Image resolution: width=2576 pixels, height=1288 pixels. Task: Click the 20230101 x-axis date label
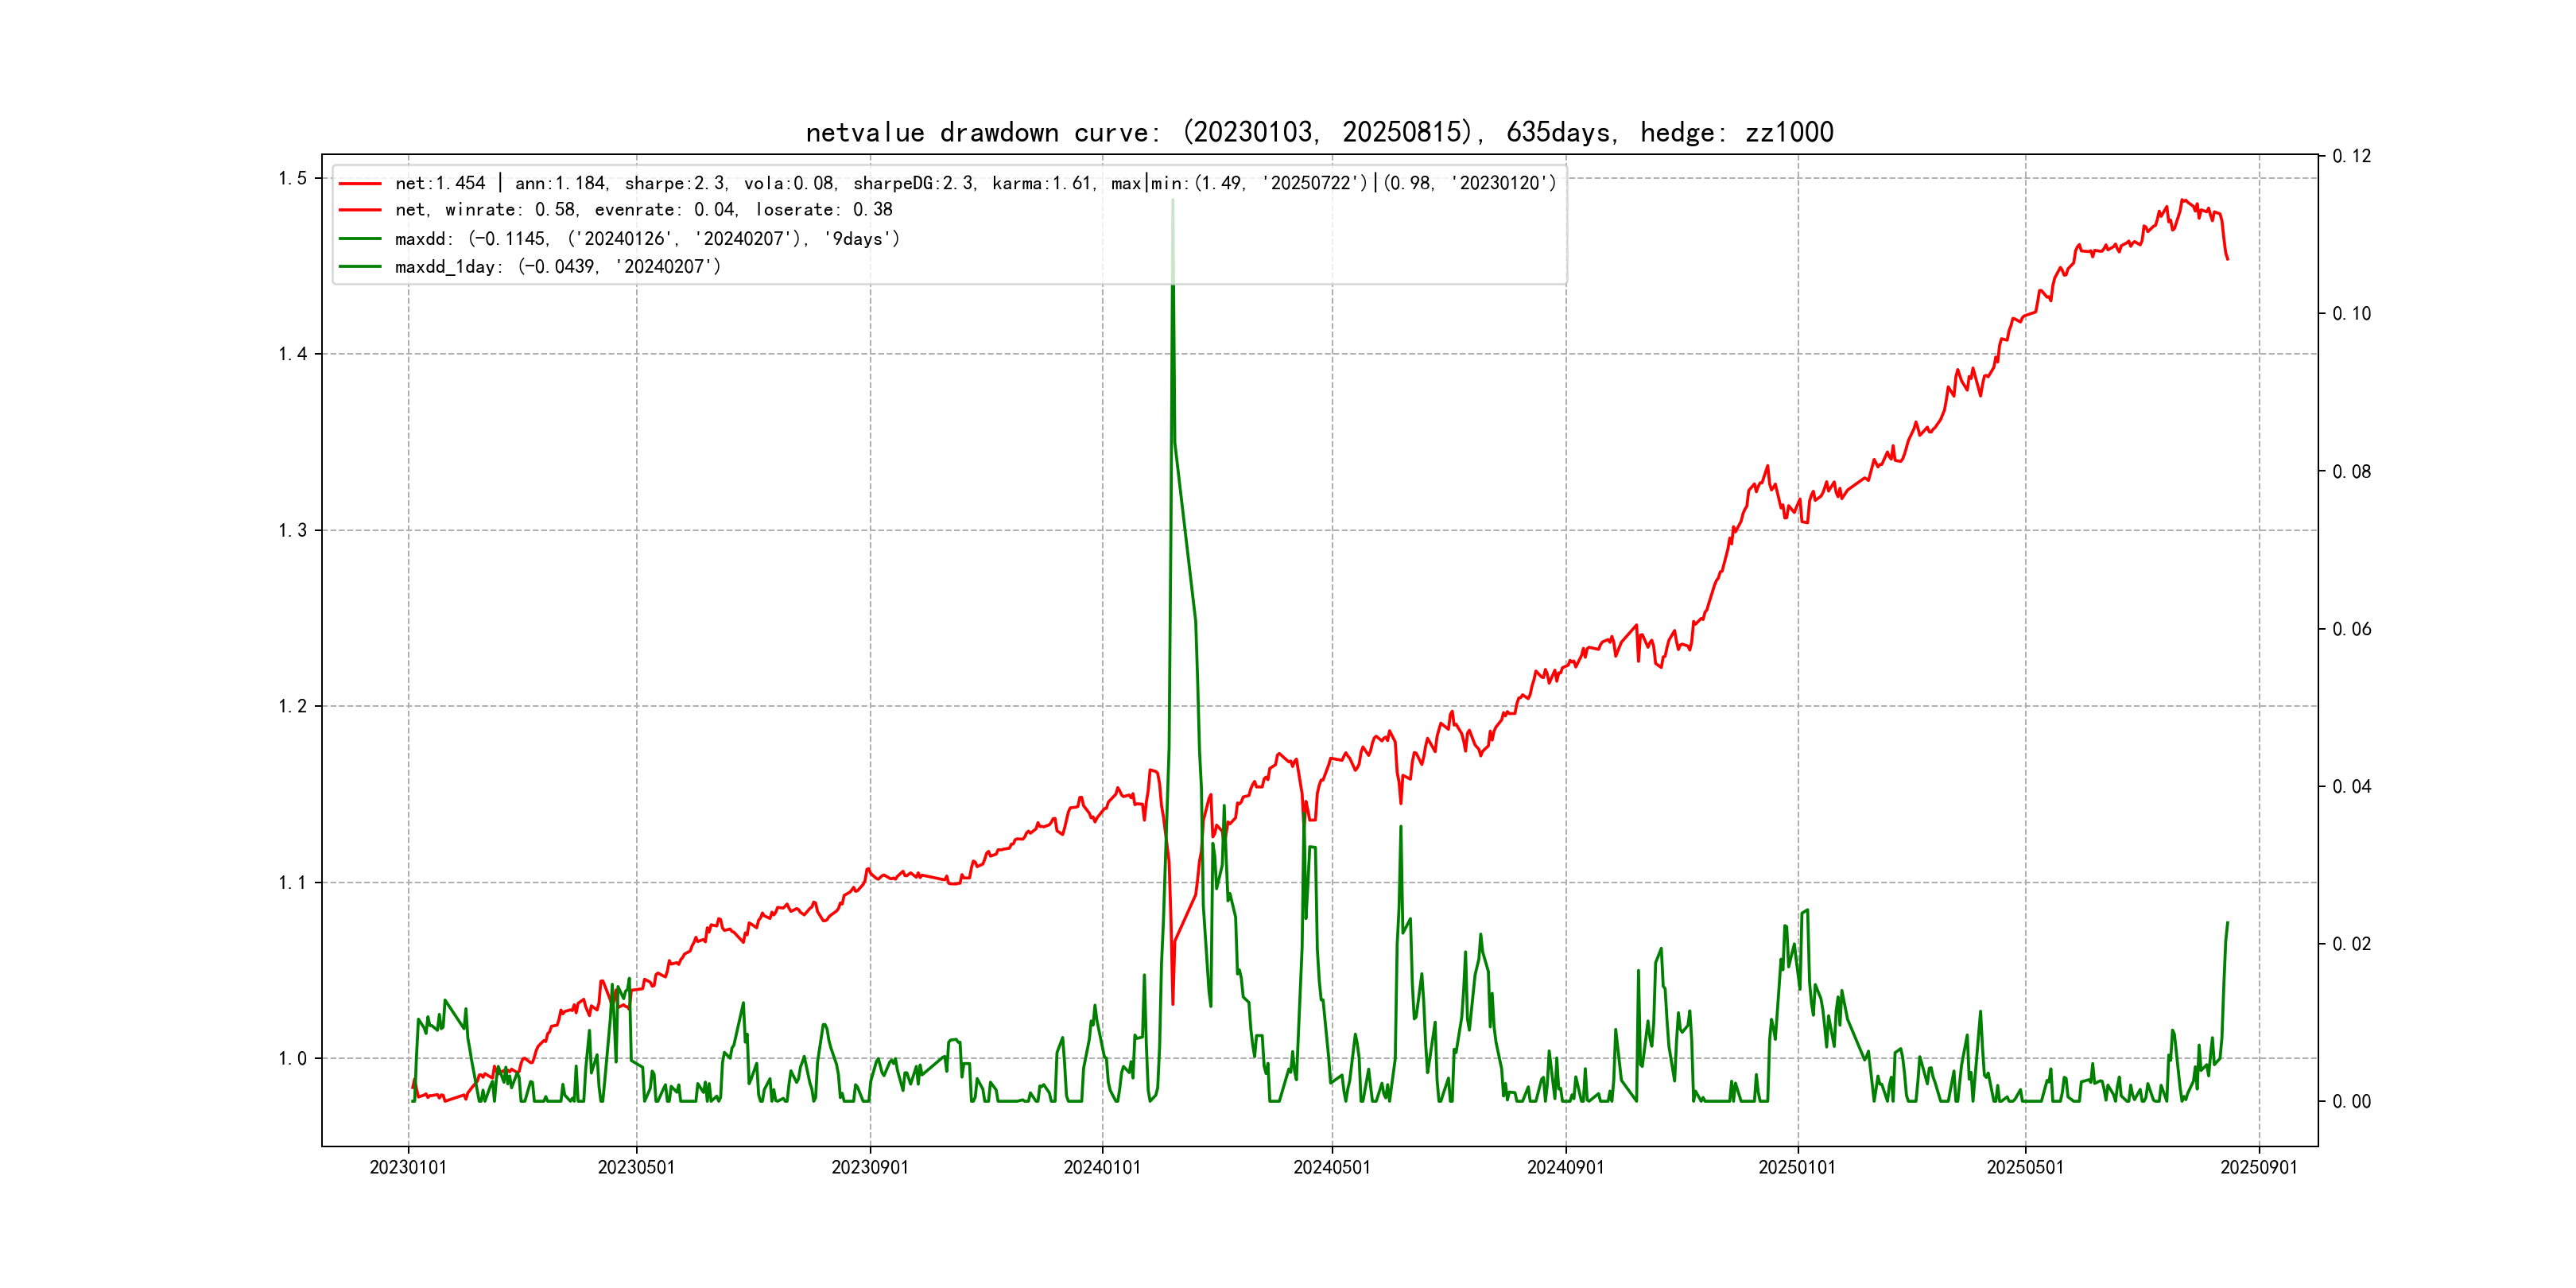[x=408, y=1168]
